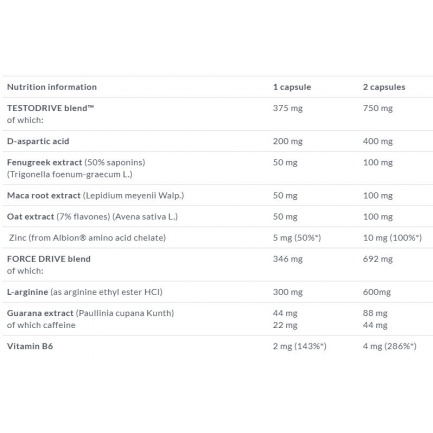Click the 375 mg value
433x433 pixels.
pyautogui.click(x=288, y=108)
